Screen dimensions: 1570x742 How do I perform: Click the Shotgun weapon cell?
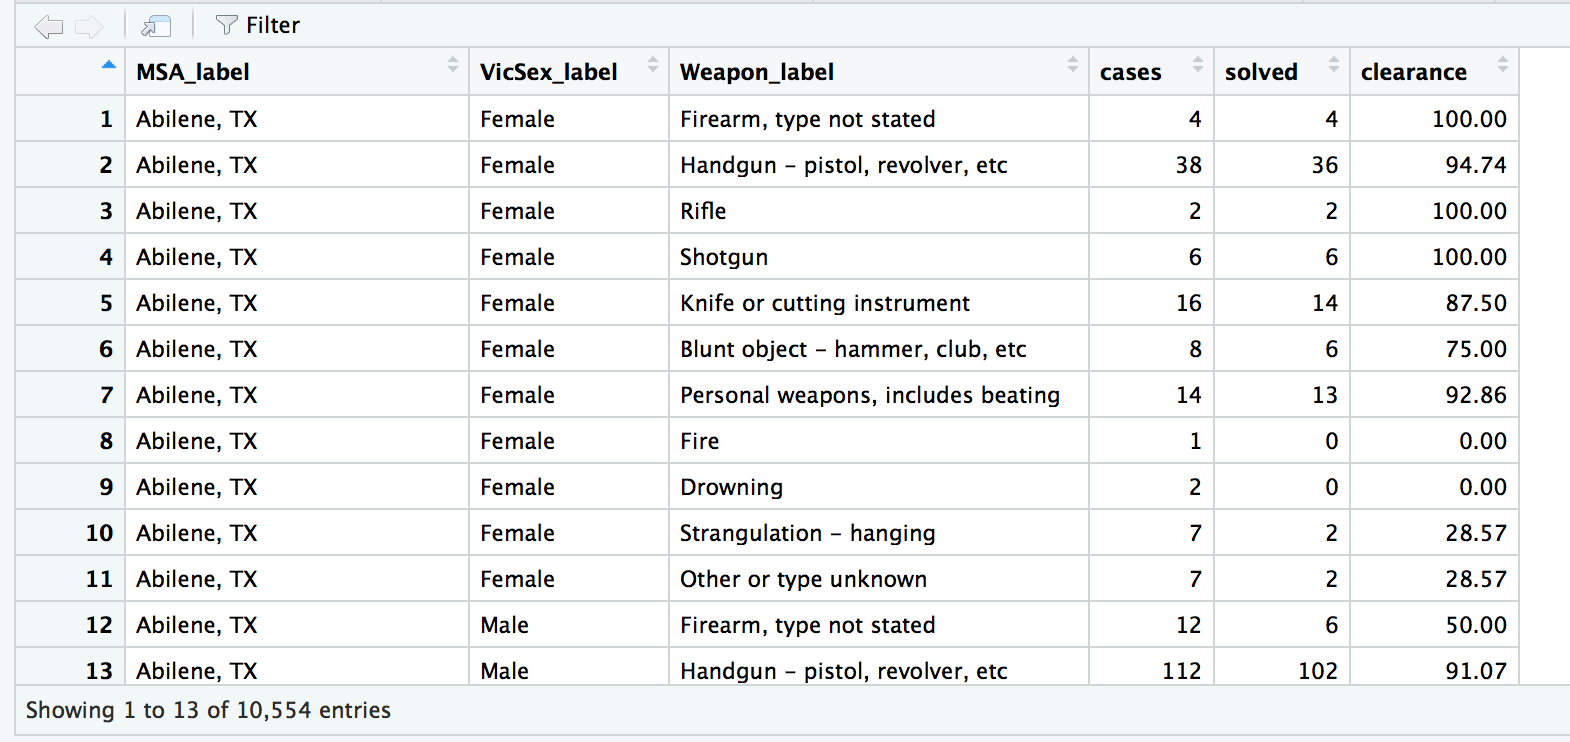coord(724,257)
